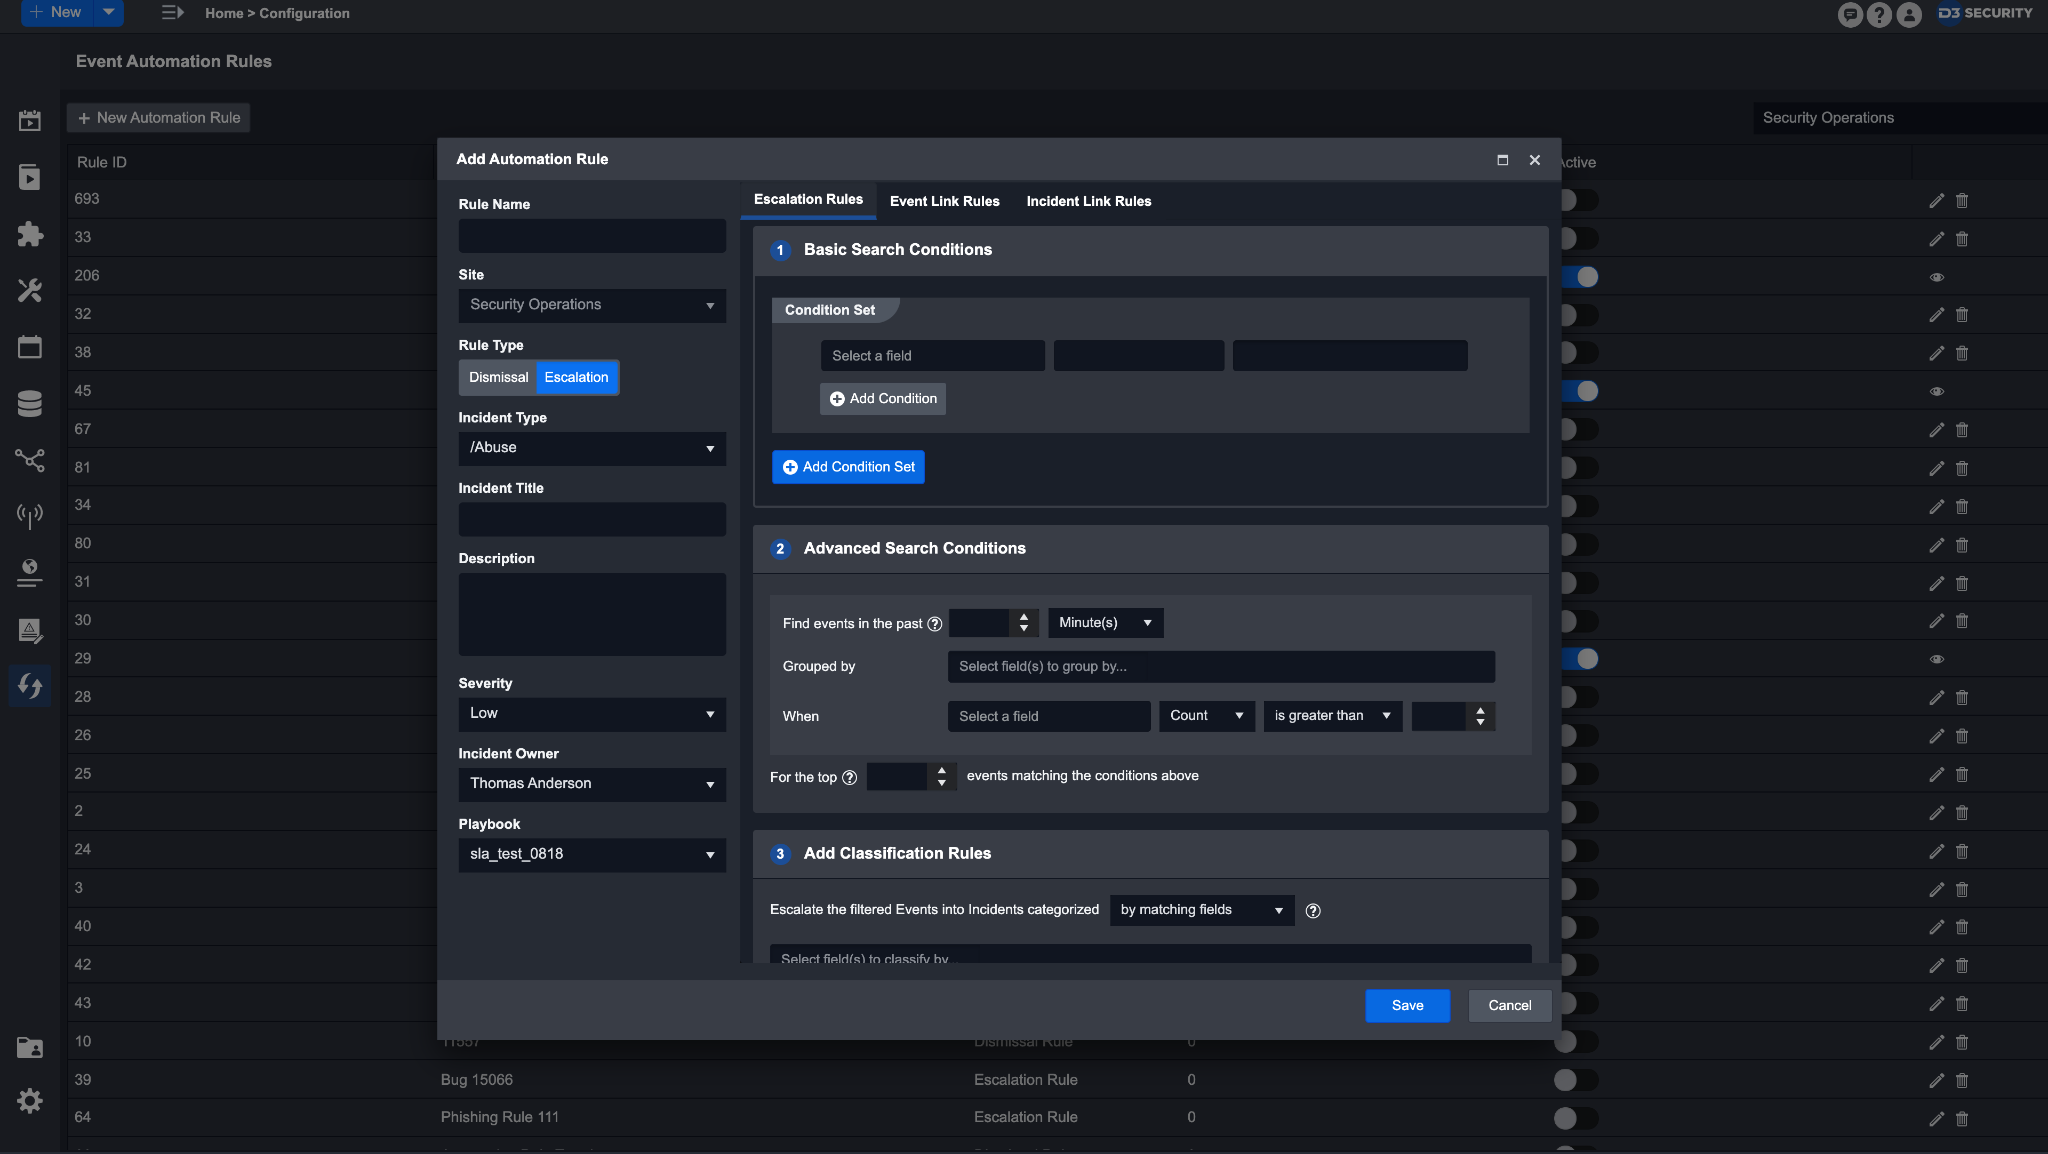This screenshot has height=1154, width=2048.
Task: Select Dismissal rule type
Action: coord(498,378)
